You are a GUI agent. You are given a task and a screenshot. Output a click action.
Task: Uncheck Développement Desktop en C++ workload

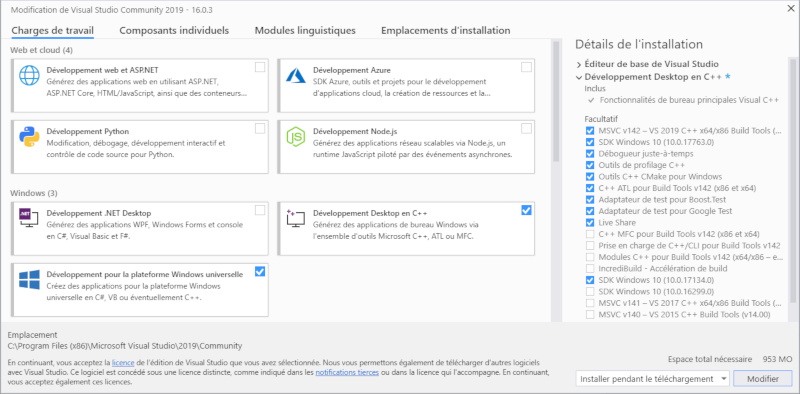click(x=527, y=210)
